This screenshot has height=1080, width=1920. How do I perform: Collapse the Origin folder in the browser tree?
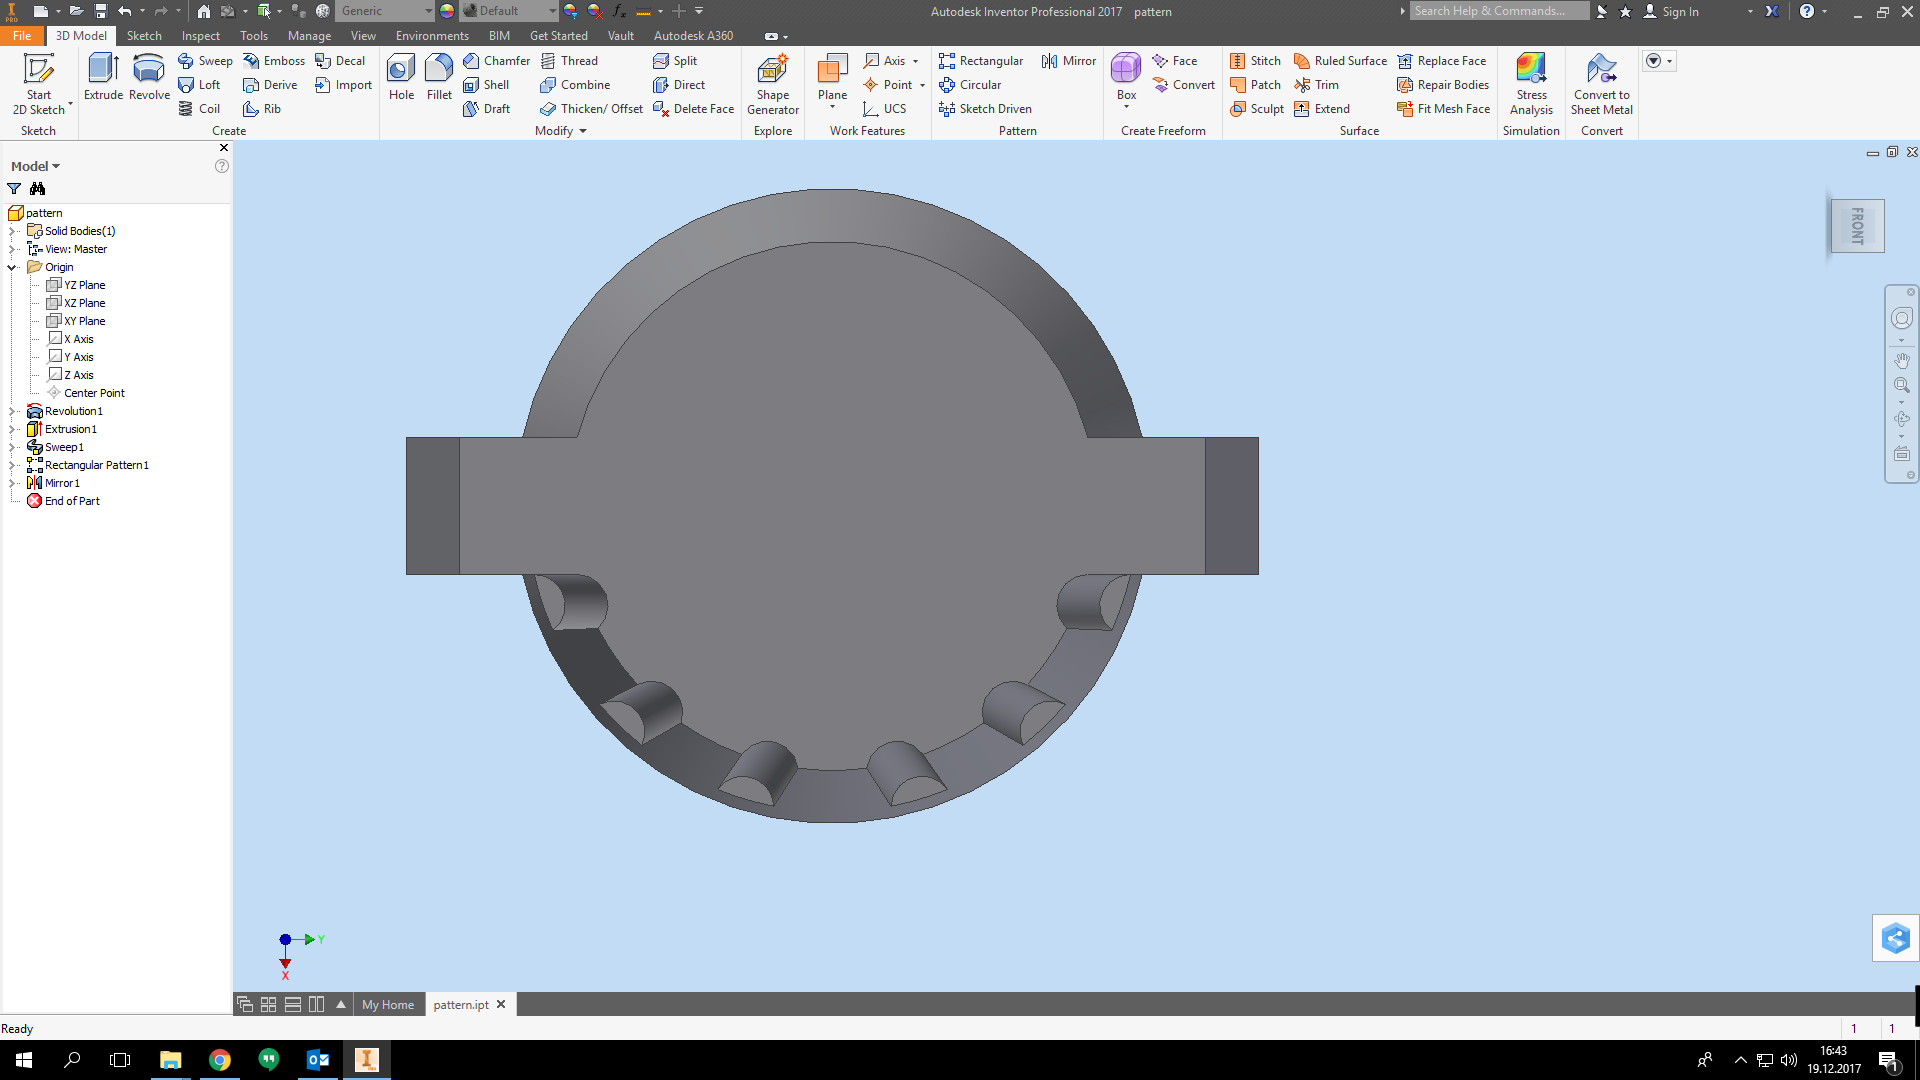[11, 266]
